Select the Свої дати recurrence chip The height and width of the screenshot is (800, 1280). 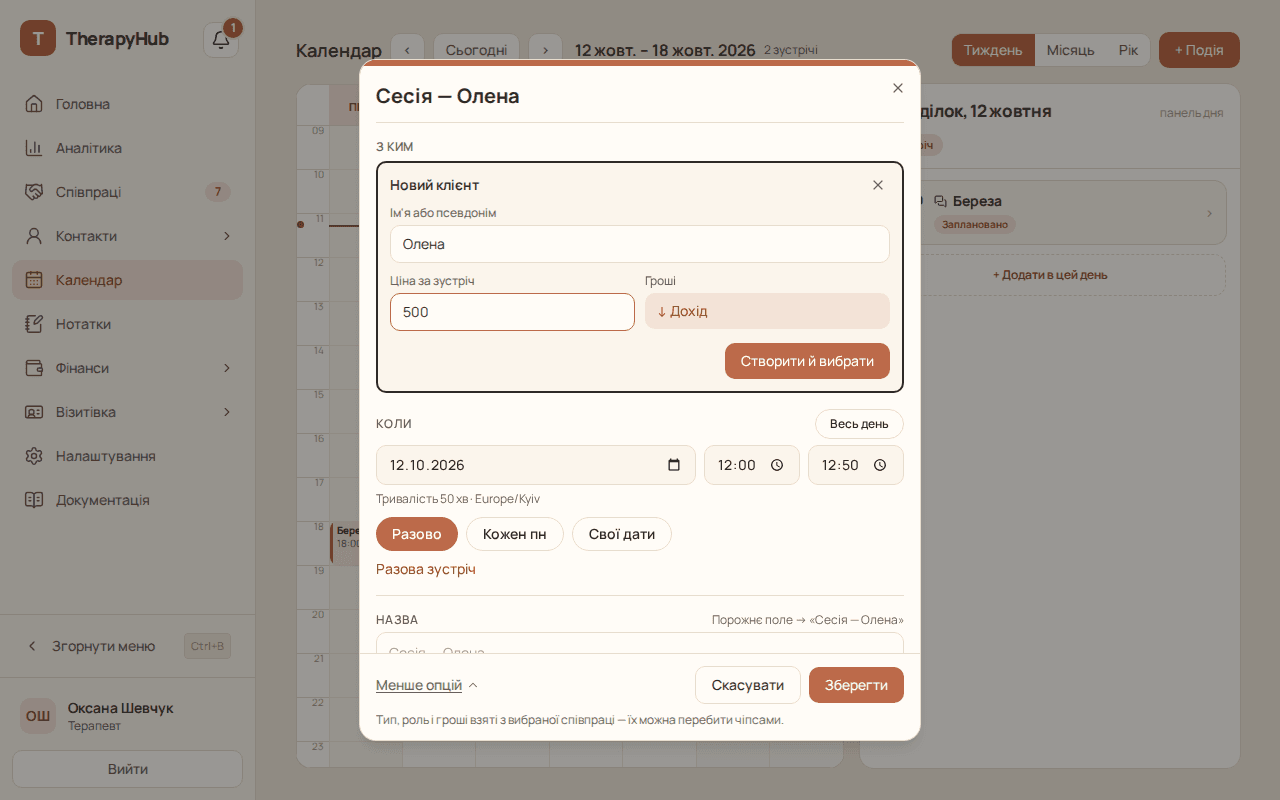(x=622, y=534)
